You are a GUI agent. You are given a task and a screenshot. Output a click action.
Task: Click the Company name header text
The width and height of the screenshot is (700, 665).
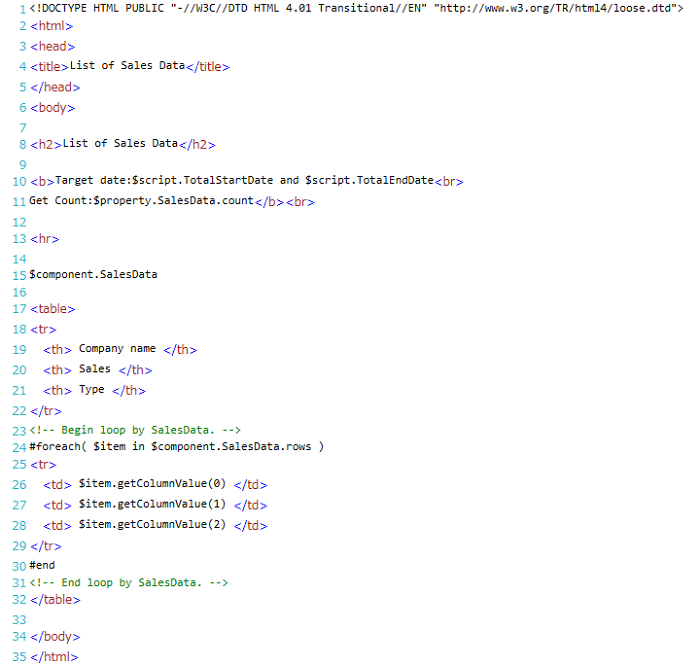pyautogui.click(x=117, y=349)
